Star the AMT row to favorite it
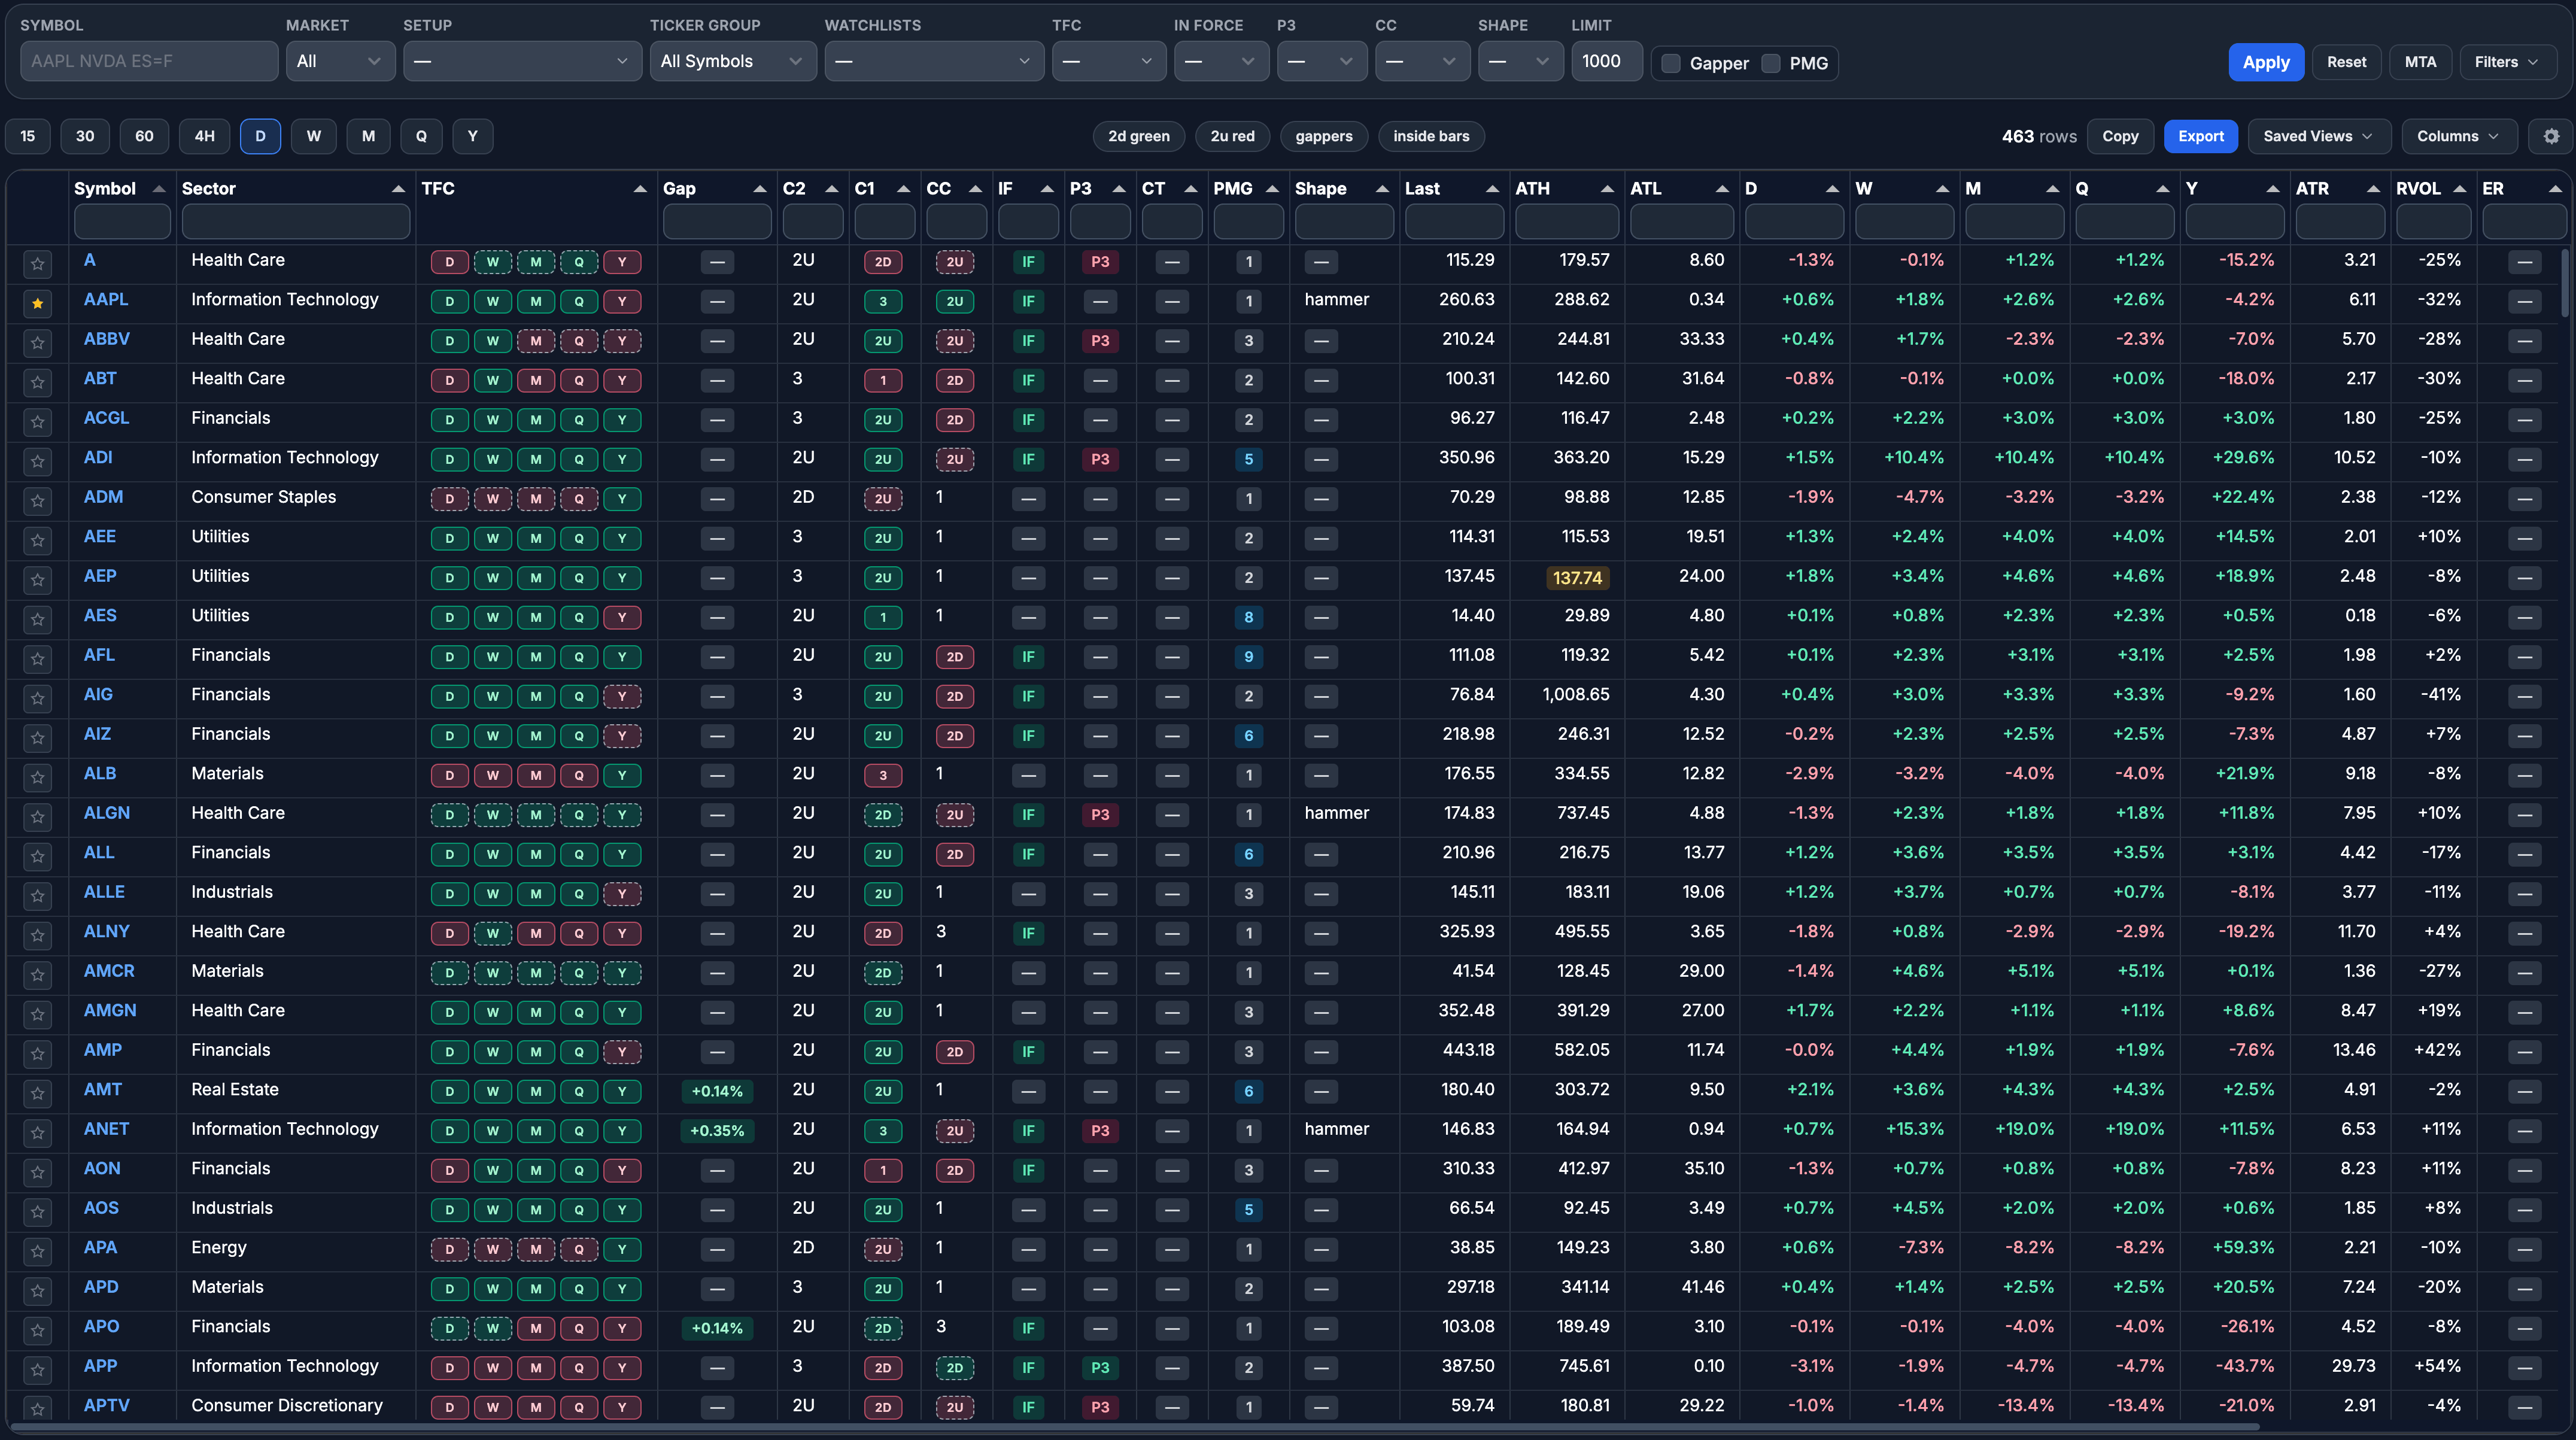 [37, 1093]
